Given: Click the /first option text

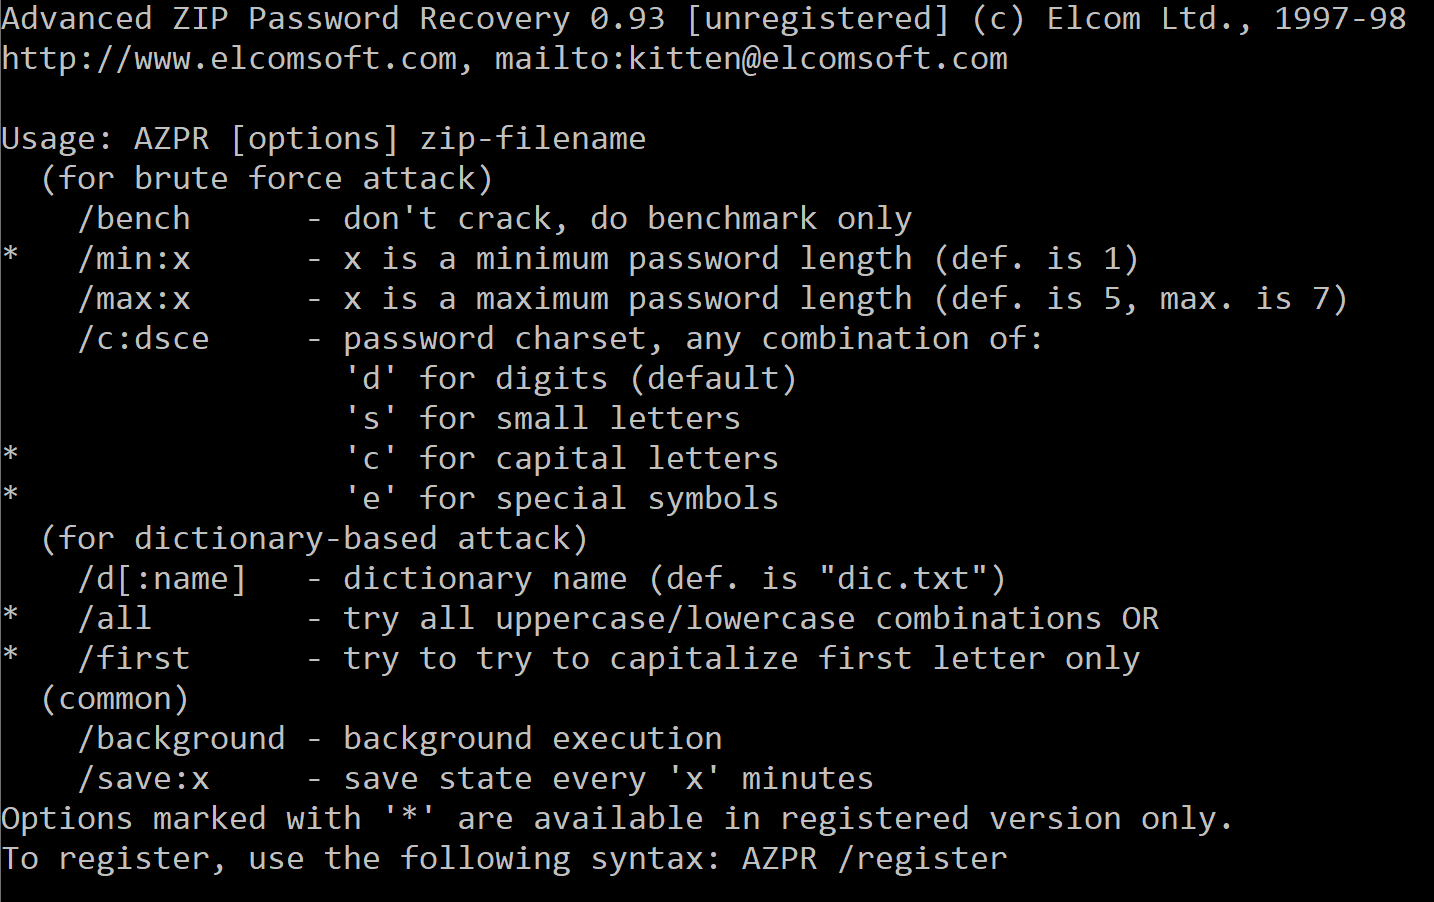Looking at the screenshot, I should click(134, 659).
